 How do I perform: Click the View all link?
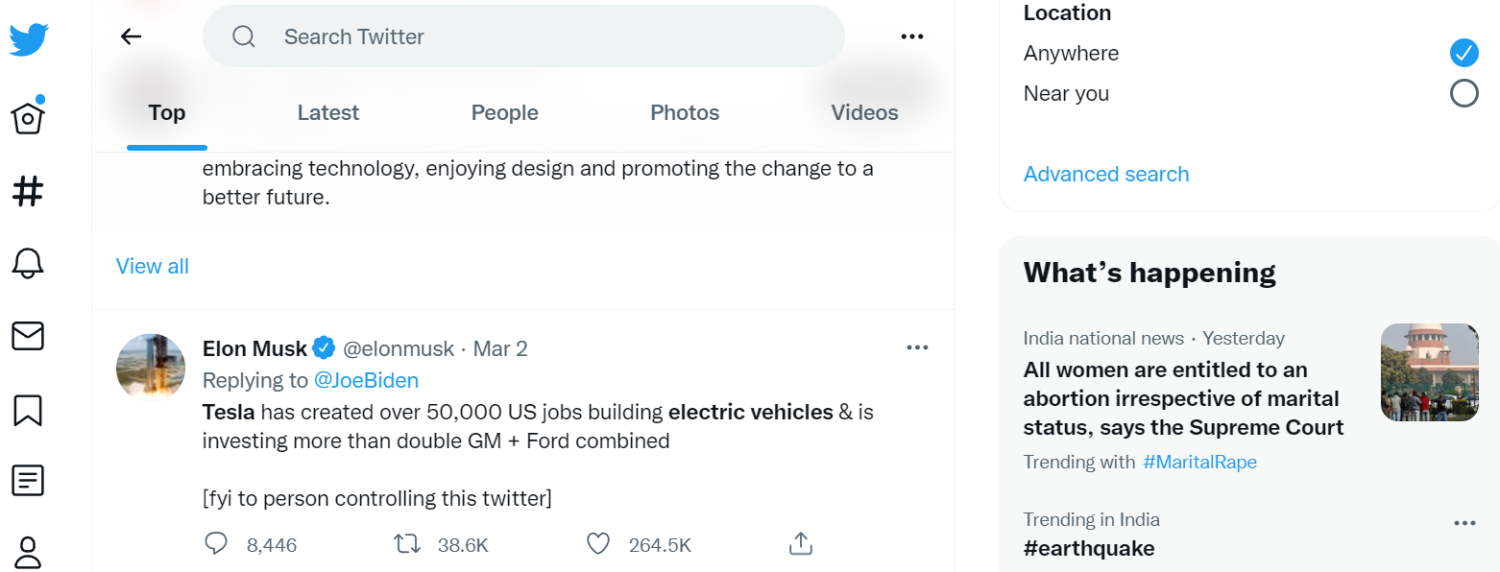[152, 266]
